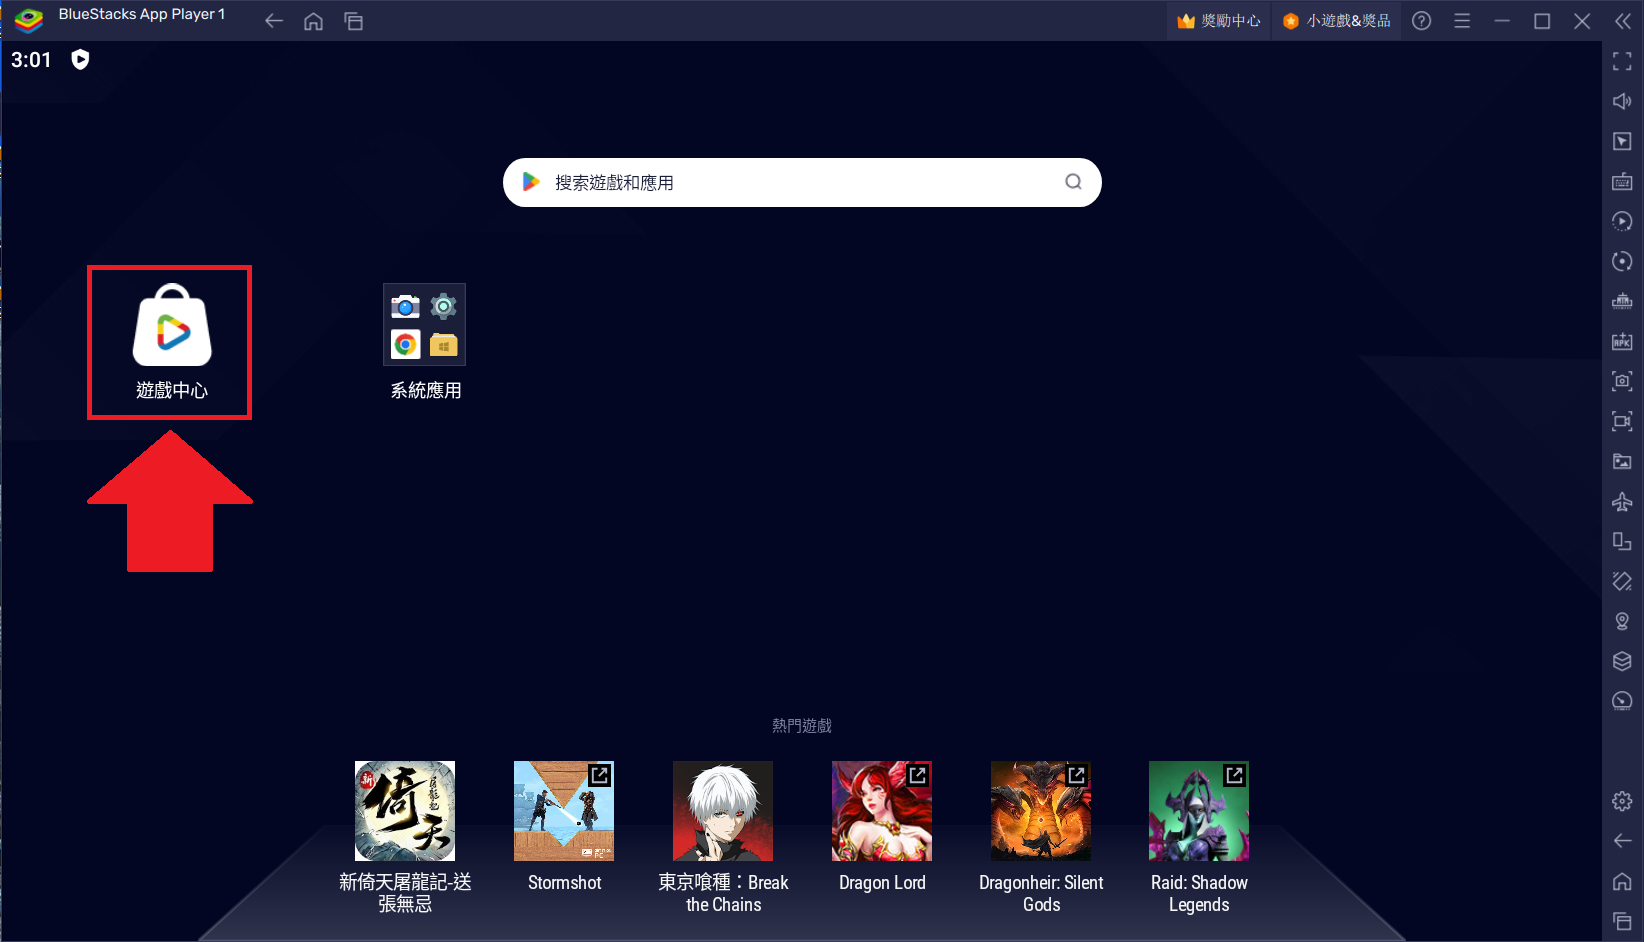1644x942 pixels.
Task: Open multi-instance manager layers icon
Action: click(x=1622, y=661)
